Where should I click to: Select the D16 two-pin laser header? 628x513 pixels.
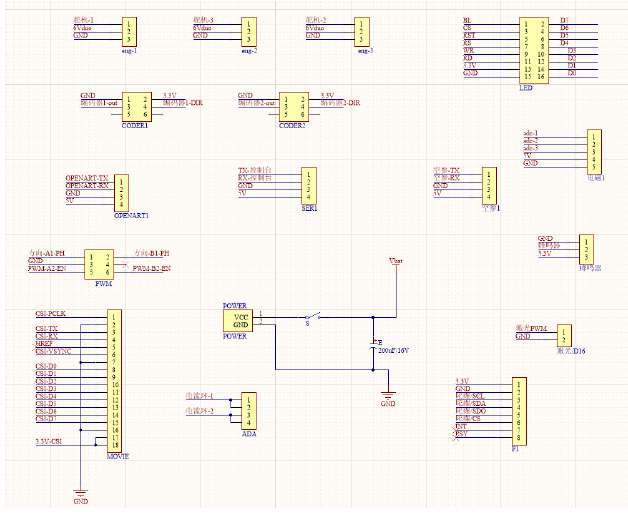pyautogui.click(x=564, y=335)
